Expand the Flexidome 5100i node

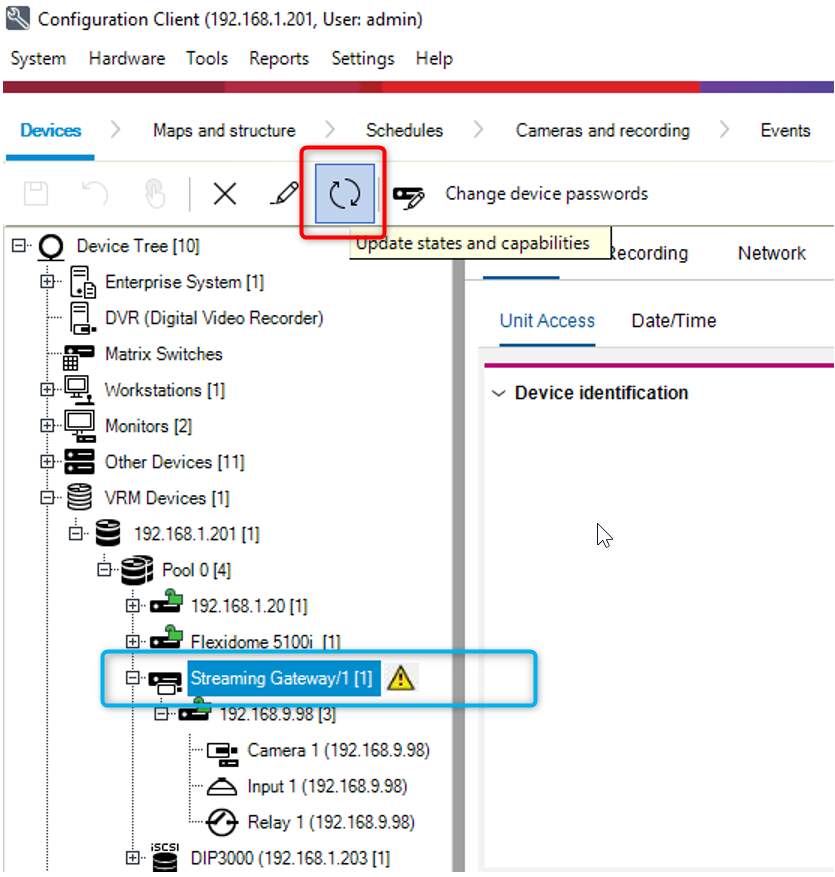click(133, 641)
